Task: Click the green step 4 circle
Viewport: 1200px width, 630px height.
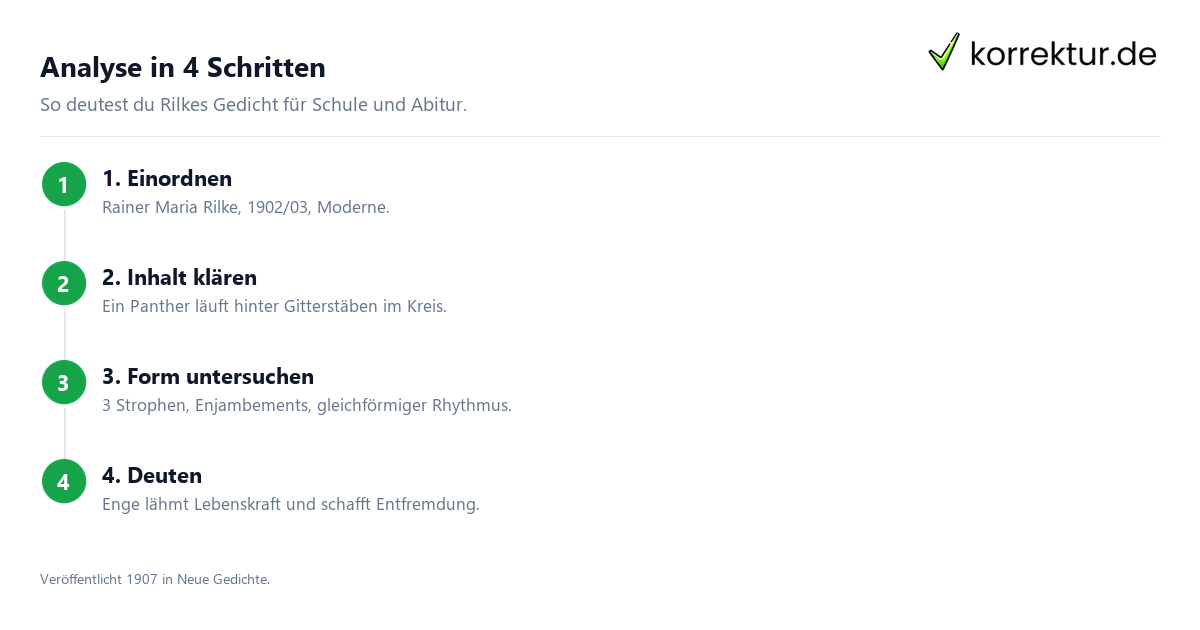Action: tap(63, 481)
